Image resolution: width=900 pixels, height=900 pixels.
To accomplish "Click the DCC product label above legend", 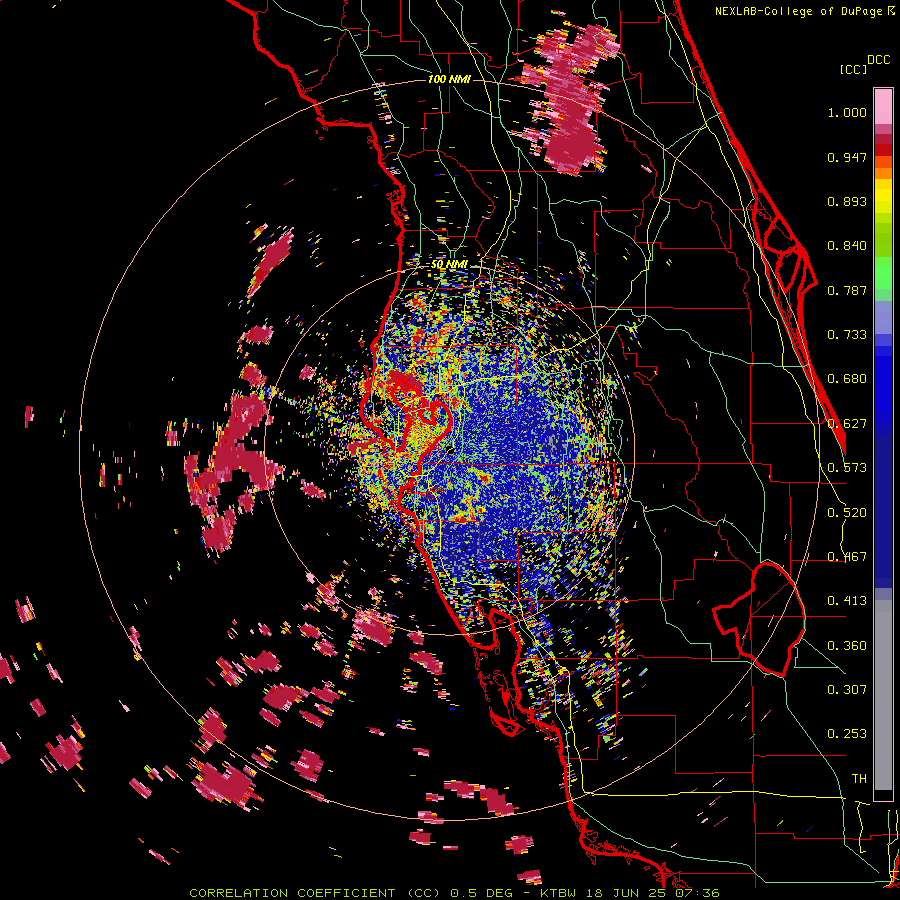I will tap(878, 59).
